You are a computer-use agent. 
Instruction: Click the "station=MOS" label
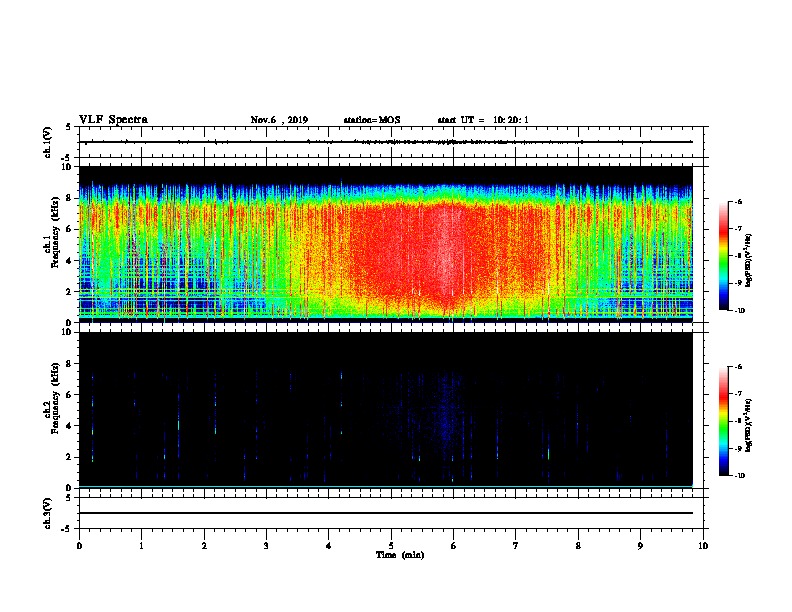(372, 120)
